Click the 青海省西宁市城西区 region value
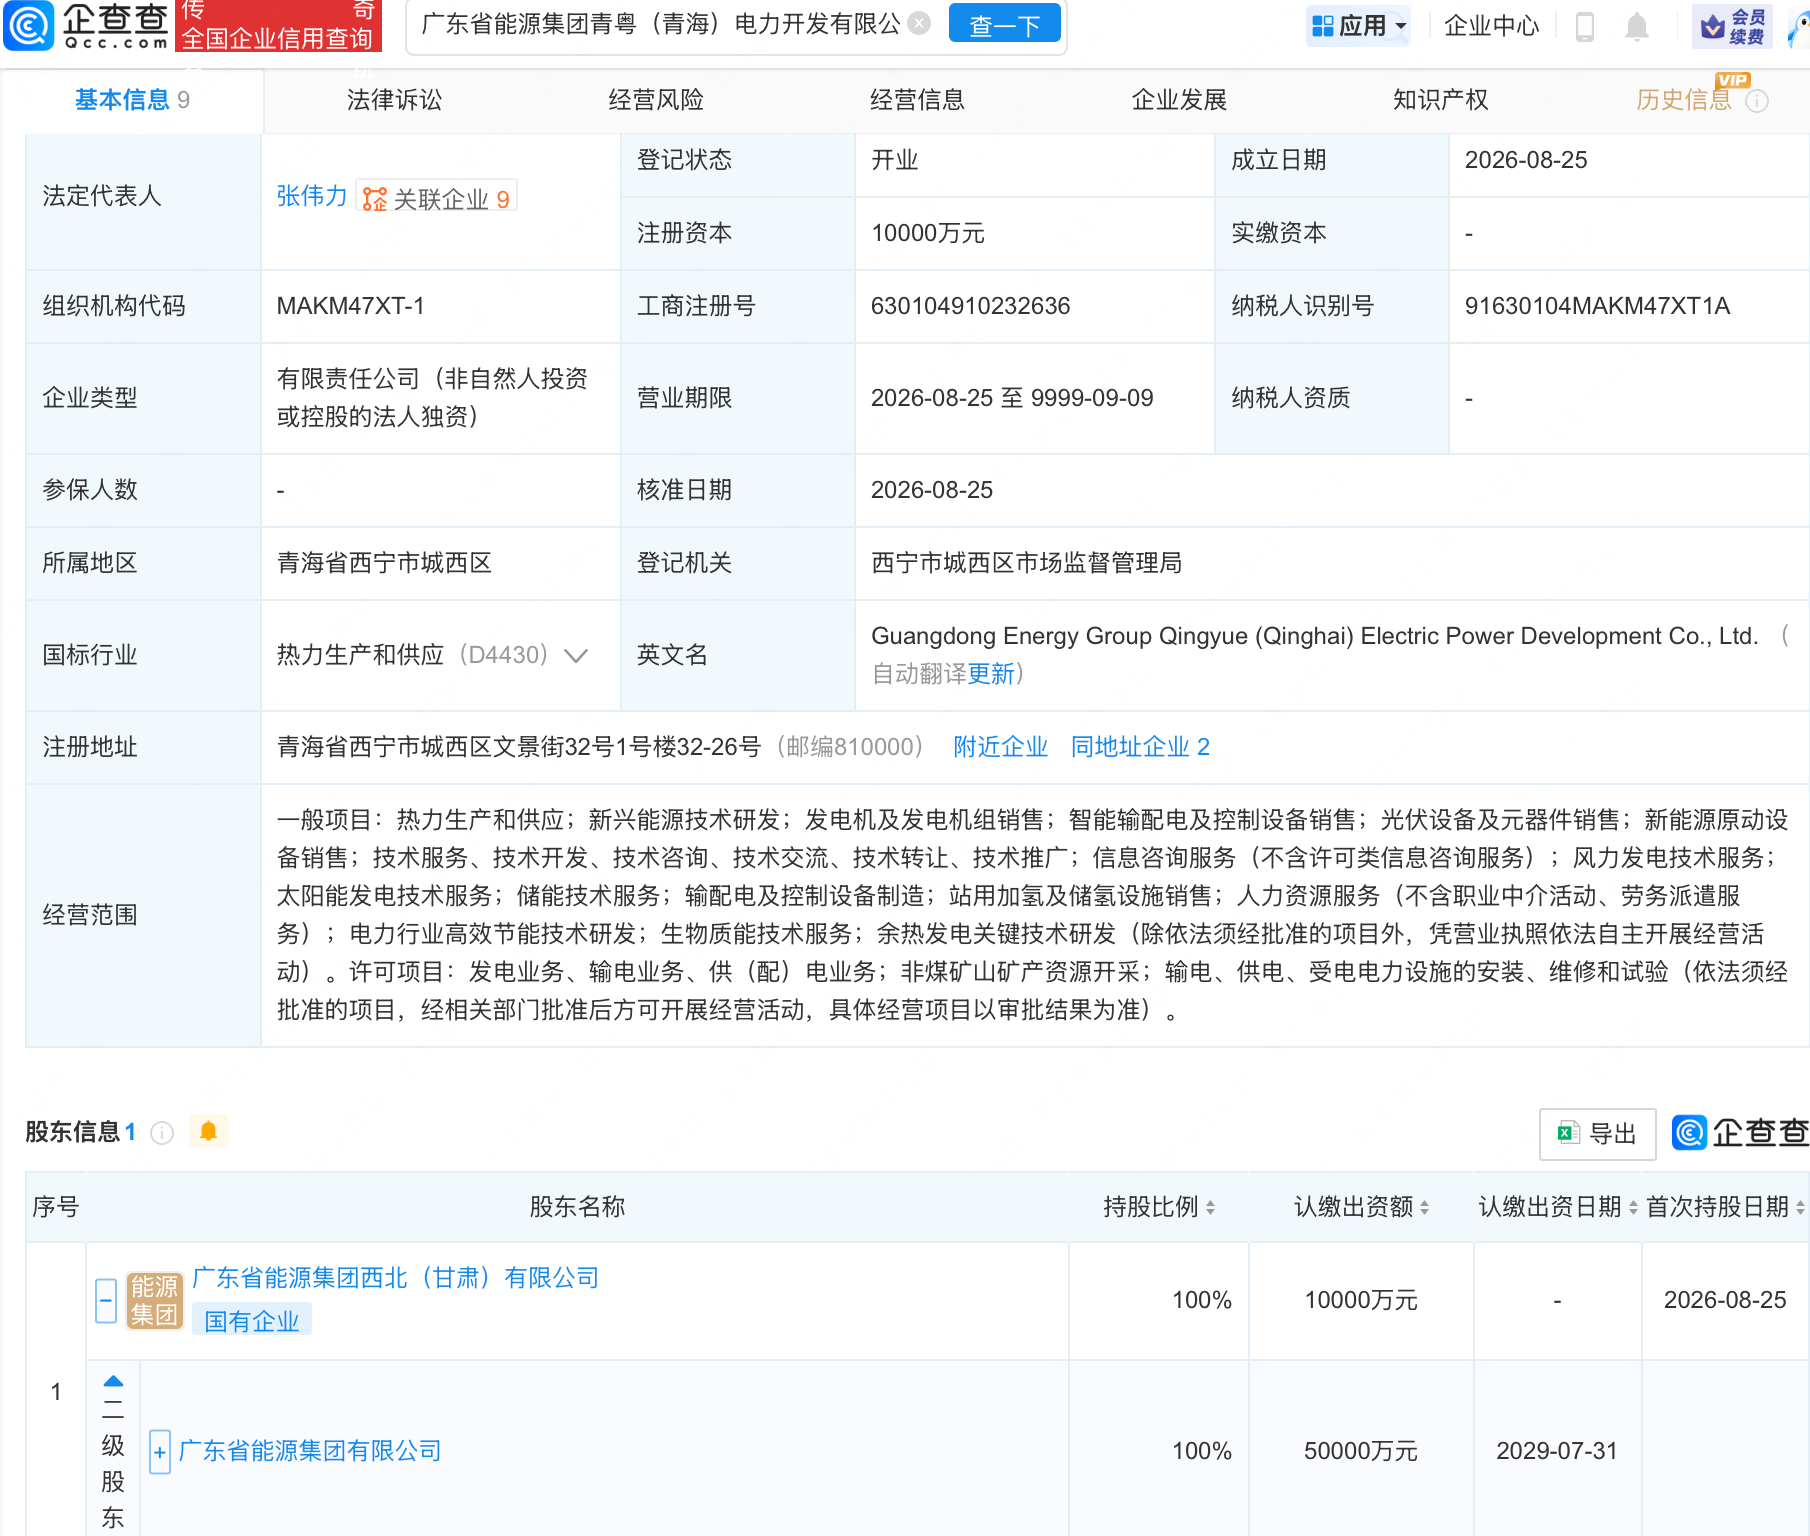The image size is (1810, 1536). [x=384, y=563]
